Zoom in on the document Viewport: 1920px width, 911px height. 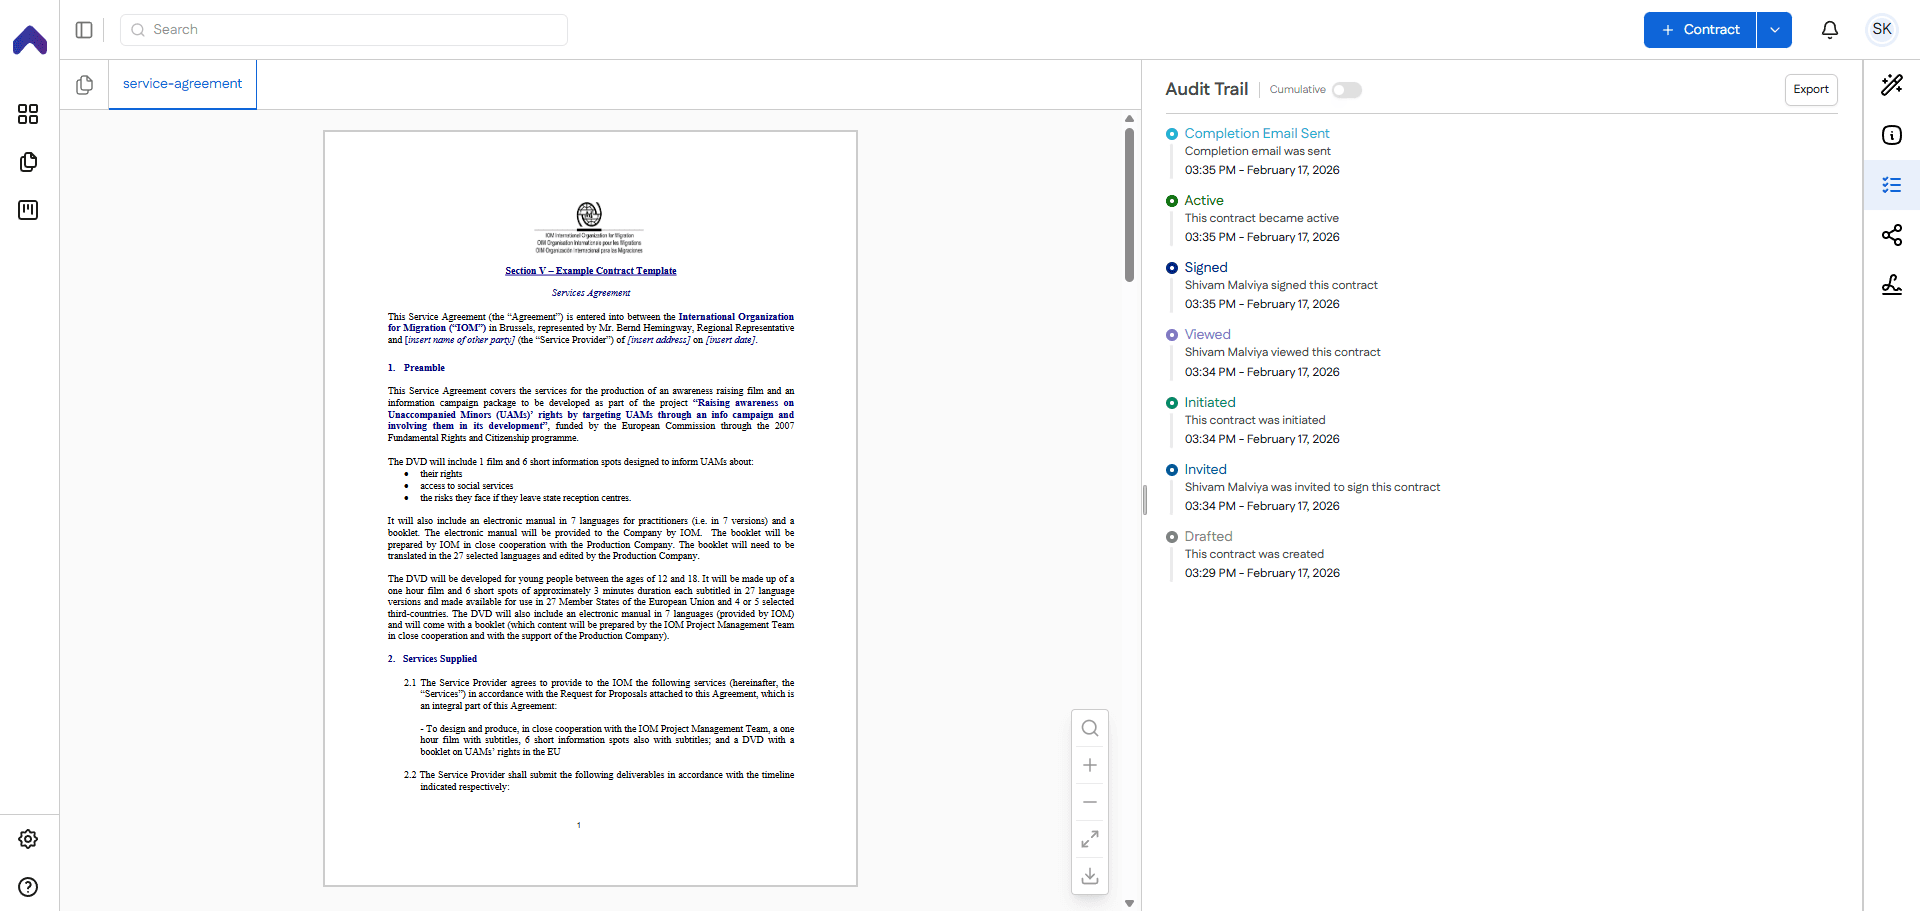point(1090,765)
